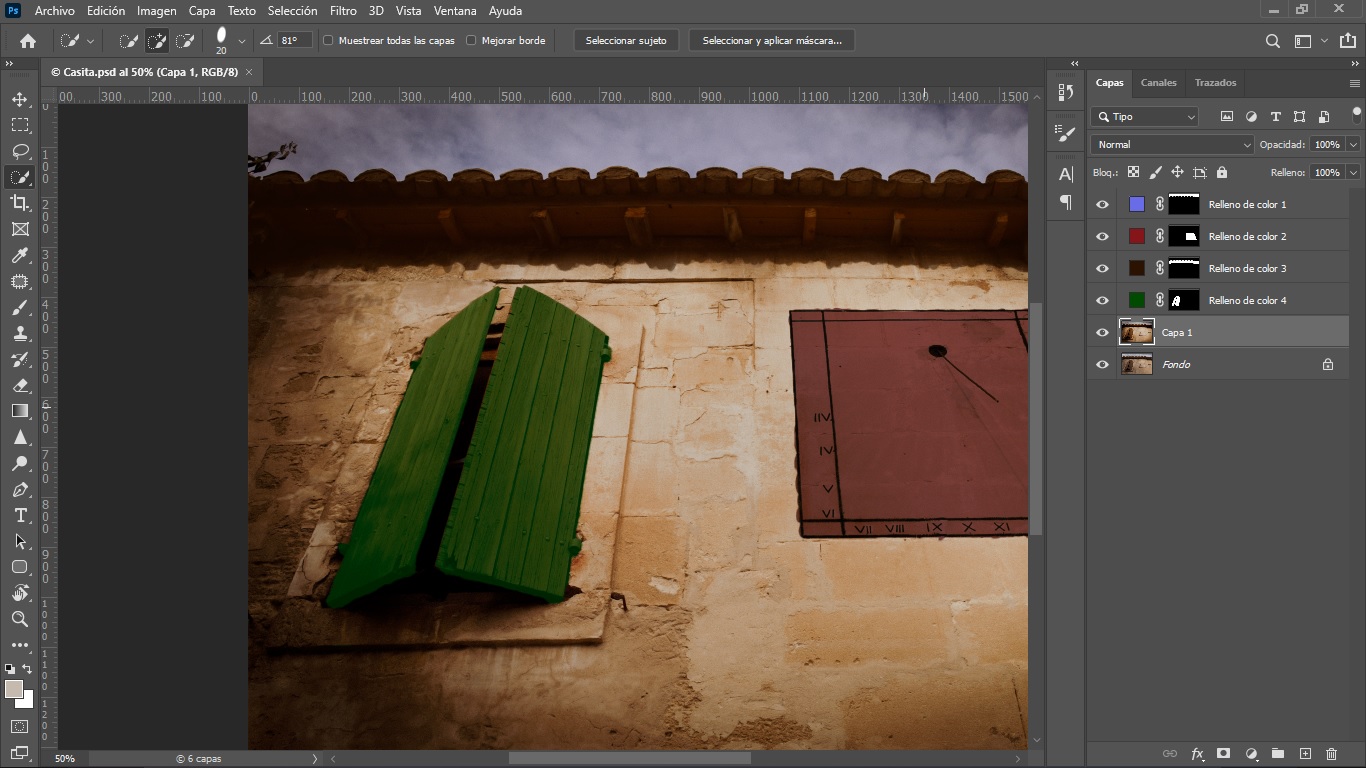1366x768 pixels.
Task: Open the Imagen menu
Action: point(156,11)
